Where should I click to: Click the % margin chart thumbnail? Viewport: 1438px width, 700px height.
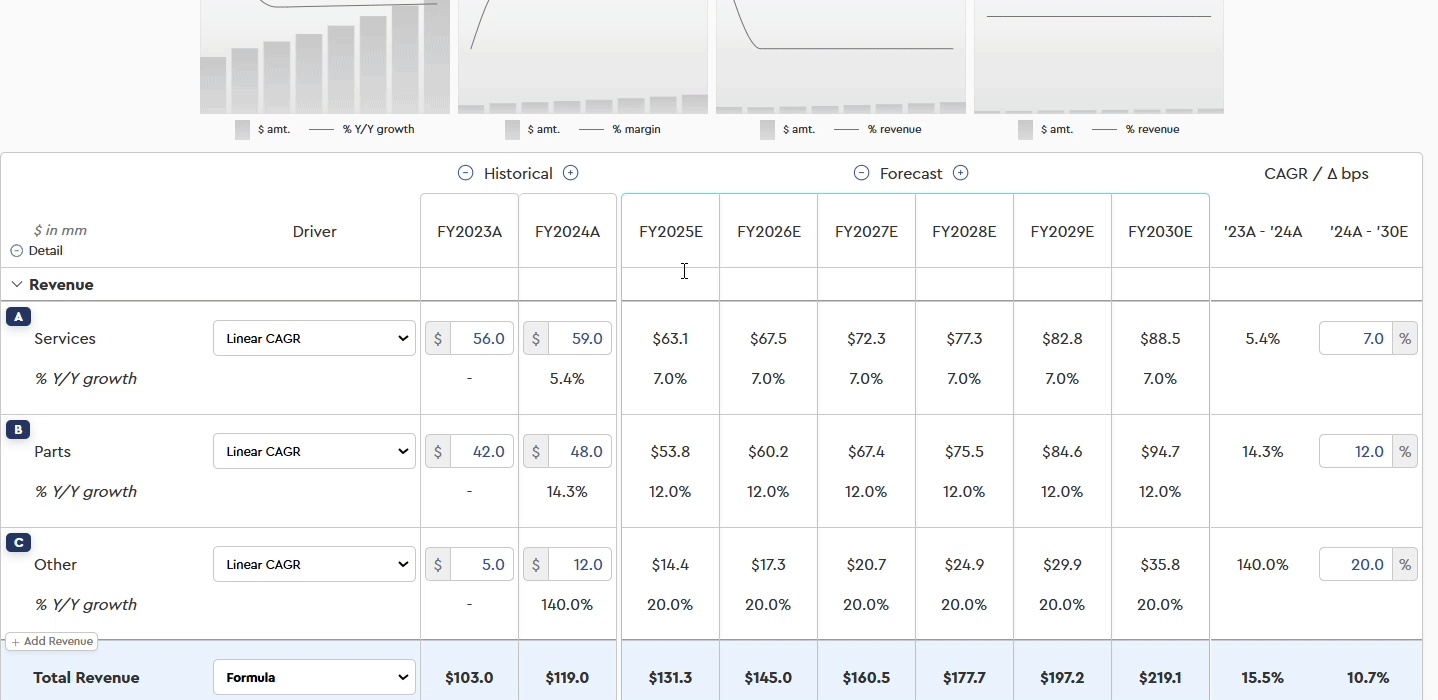click(x=582, y=58)
